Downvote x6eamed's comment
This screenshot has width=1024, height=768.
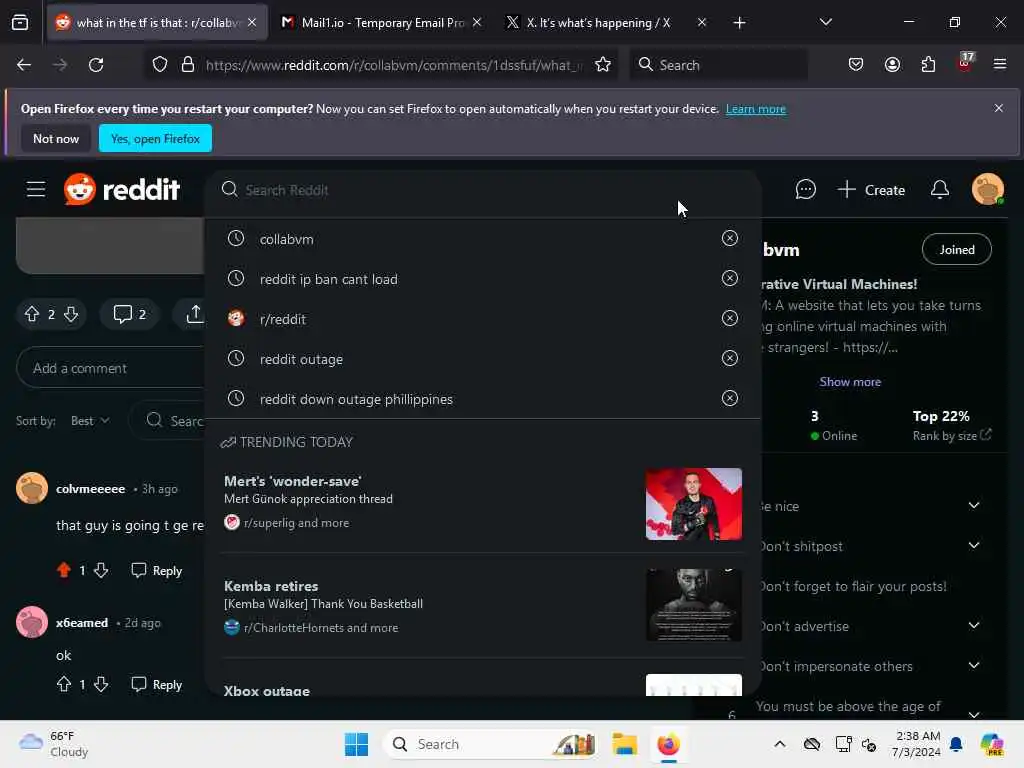(x=101, y=684)
